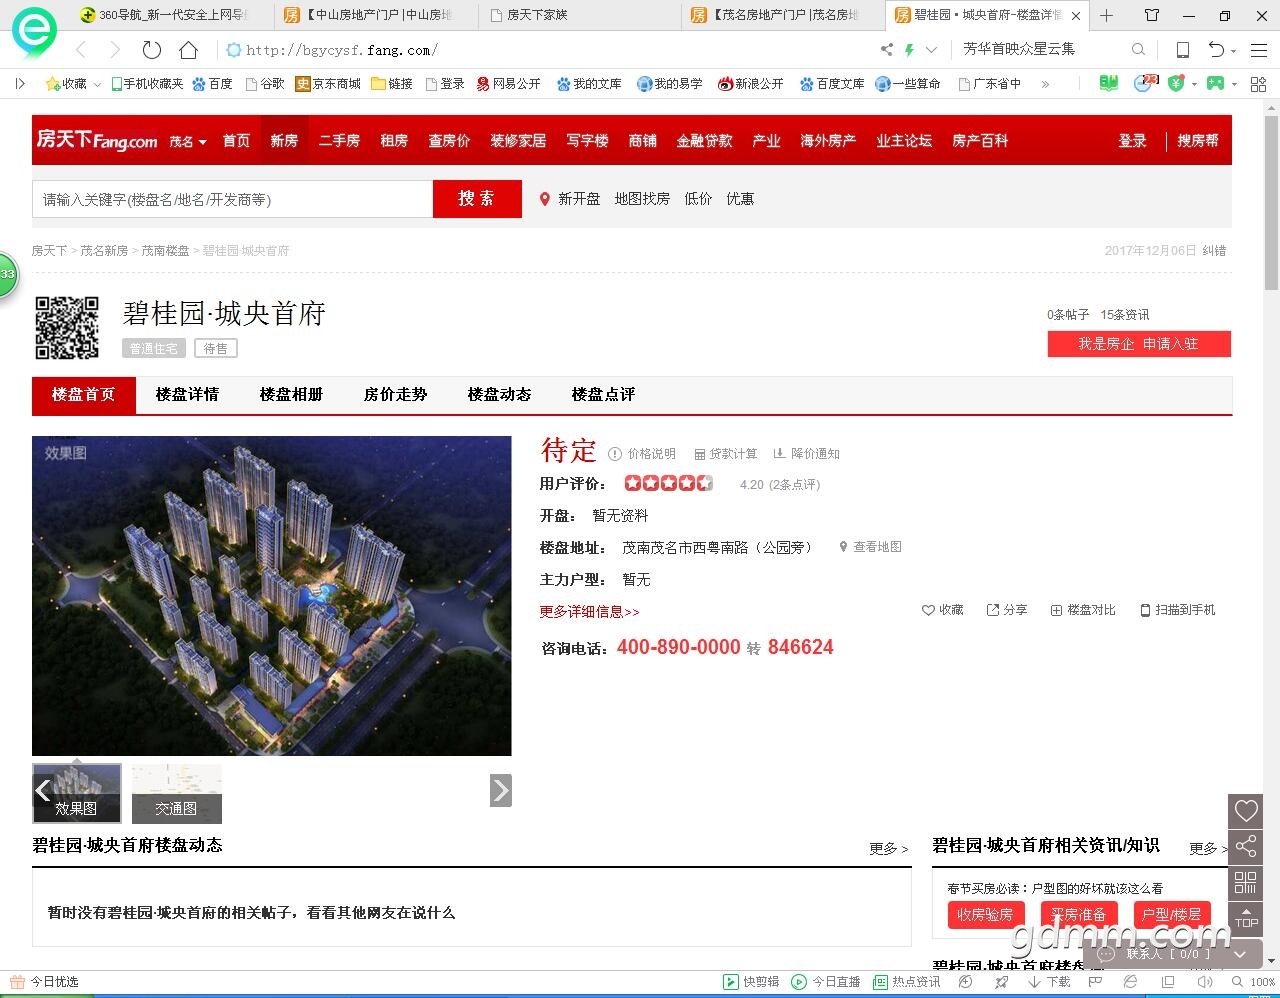This screenshot has height=998, width=1280.
Task: Select 楼盘首页 tab
Action: tap(84, 395)
